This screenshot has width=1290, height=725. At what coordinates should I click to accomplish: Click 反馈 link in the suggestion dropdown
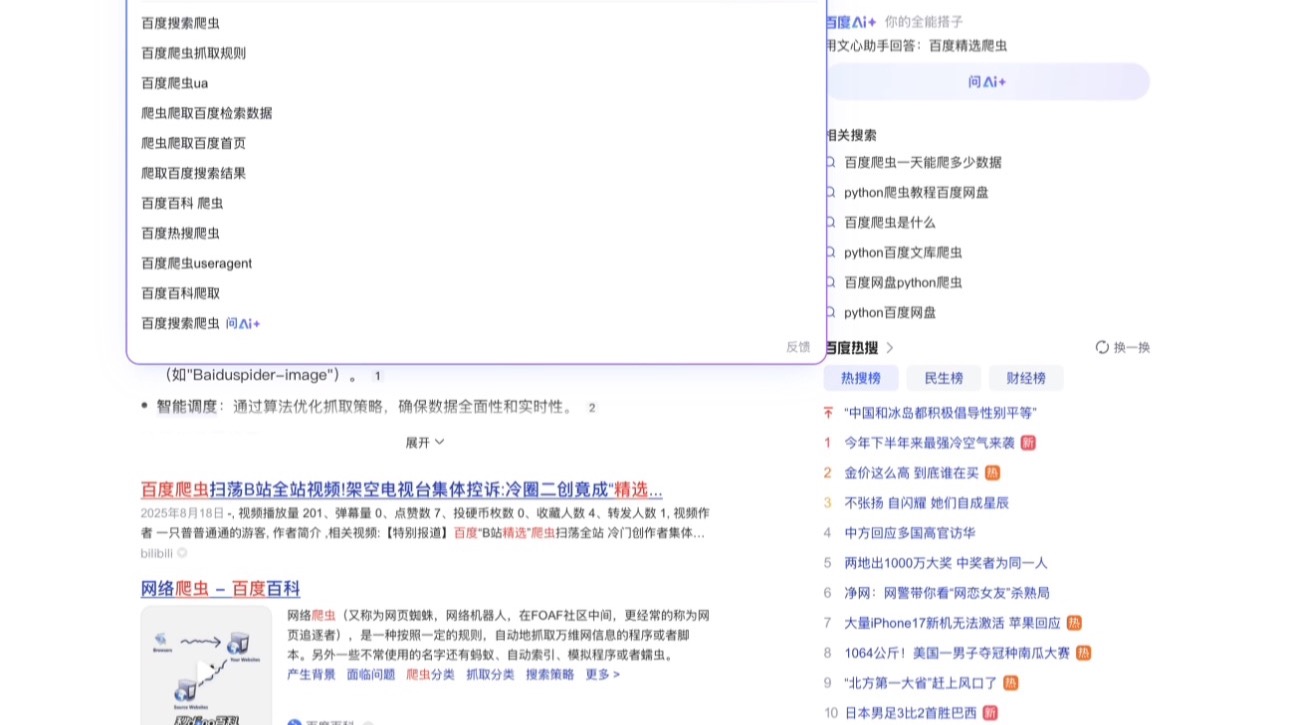tap(798, 347)
